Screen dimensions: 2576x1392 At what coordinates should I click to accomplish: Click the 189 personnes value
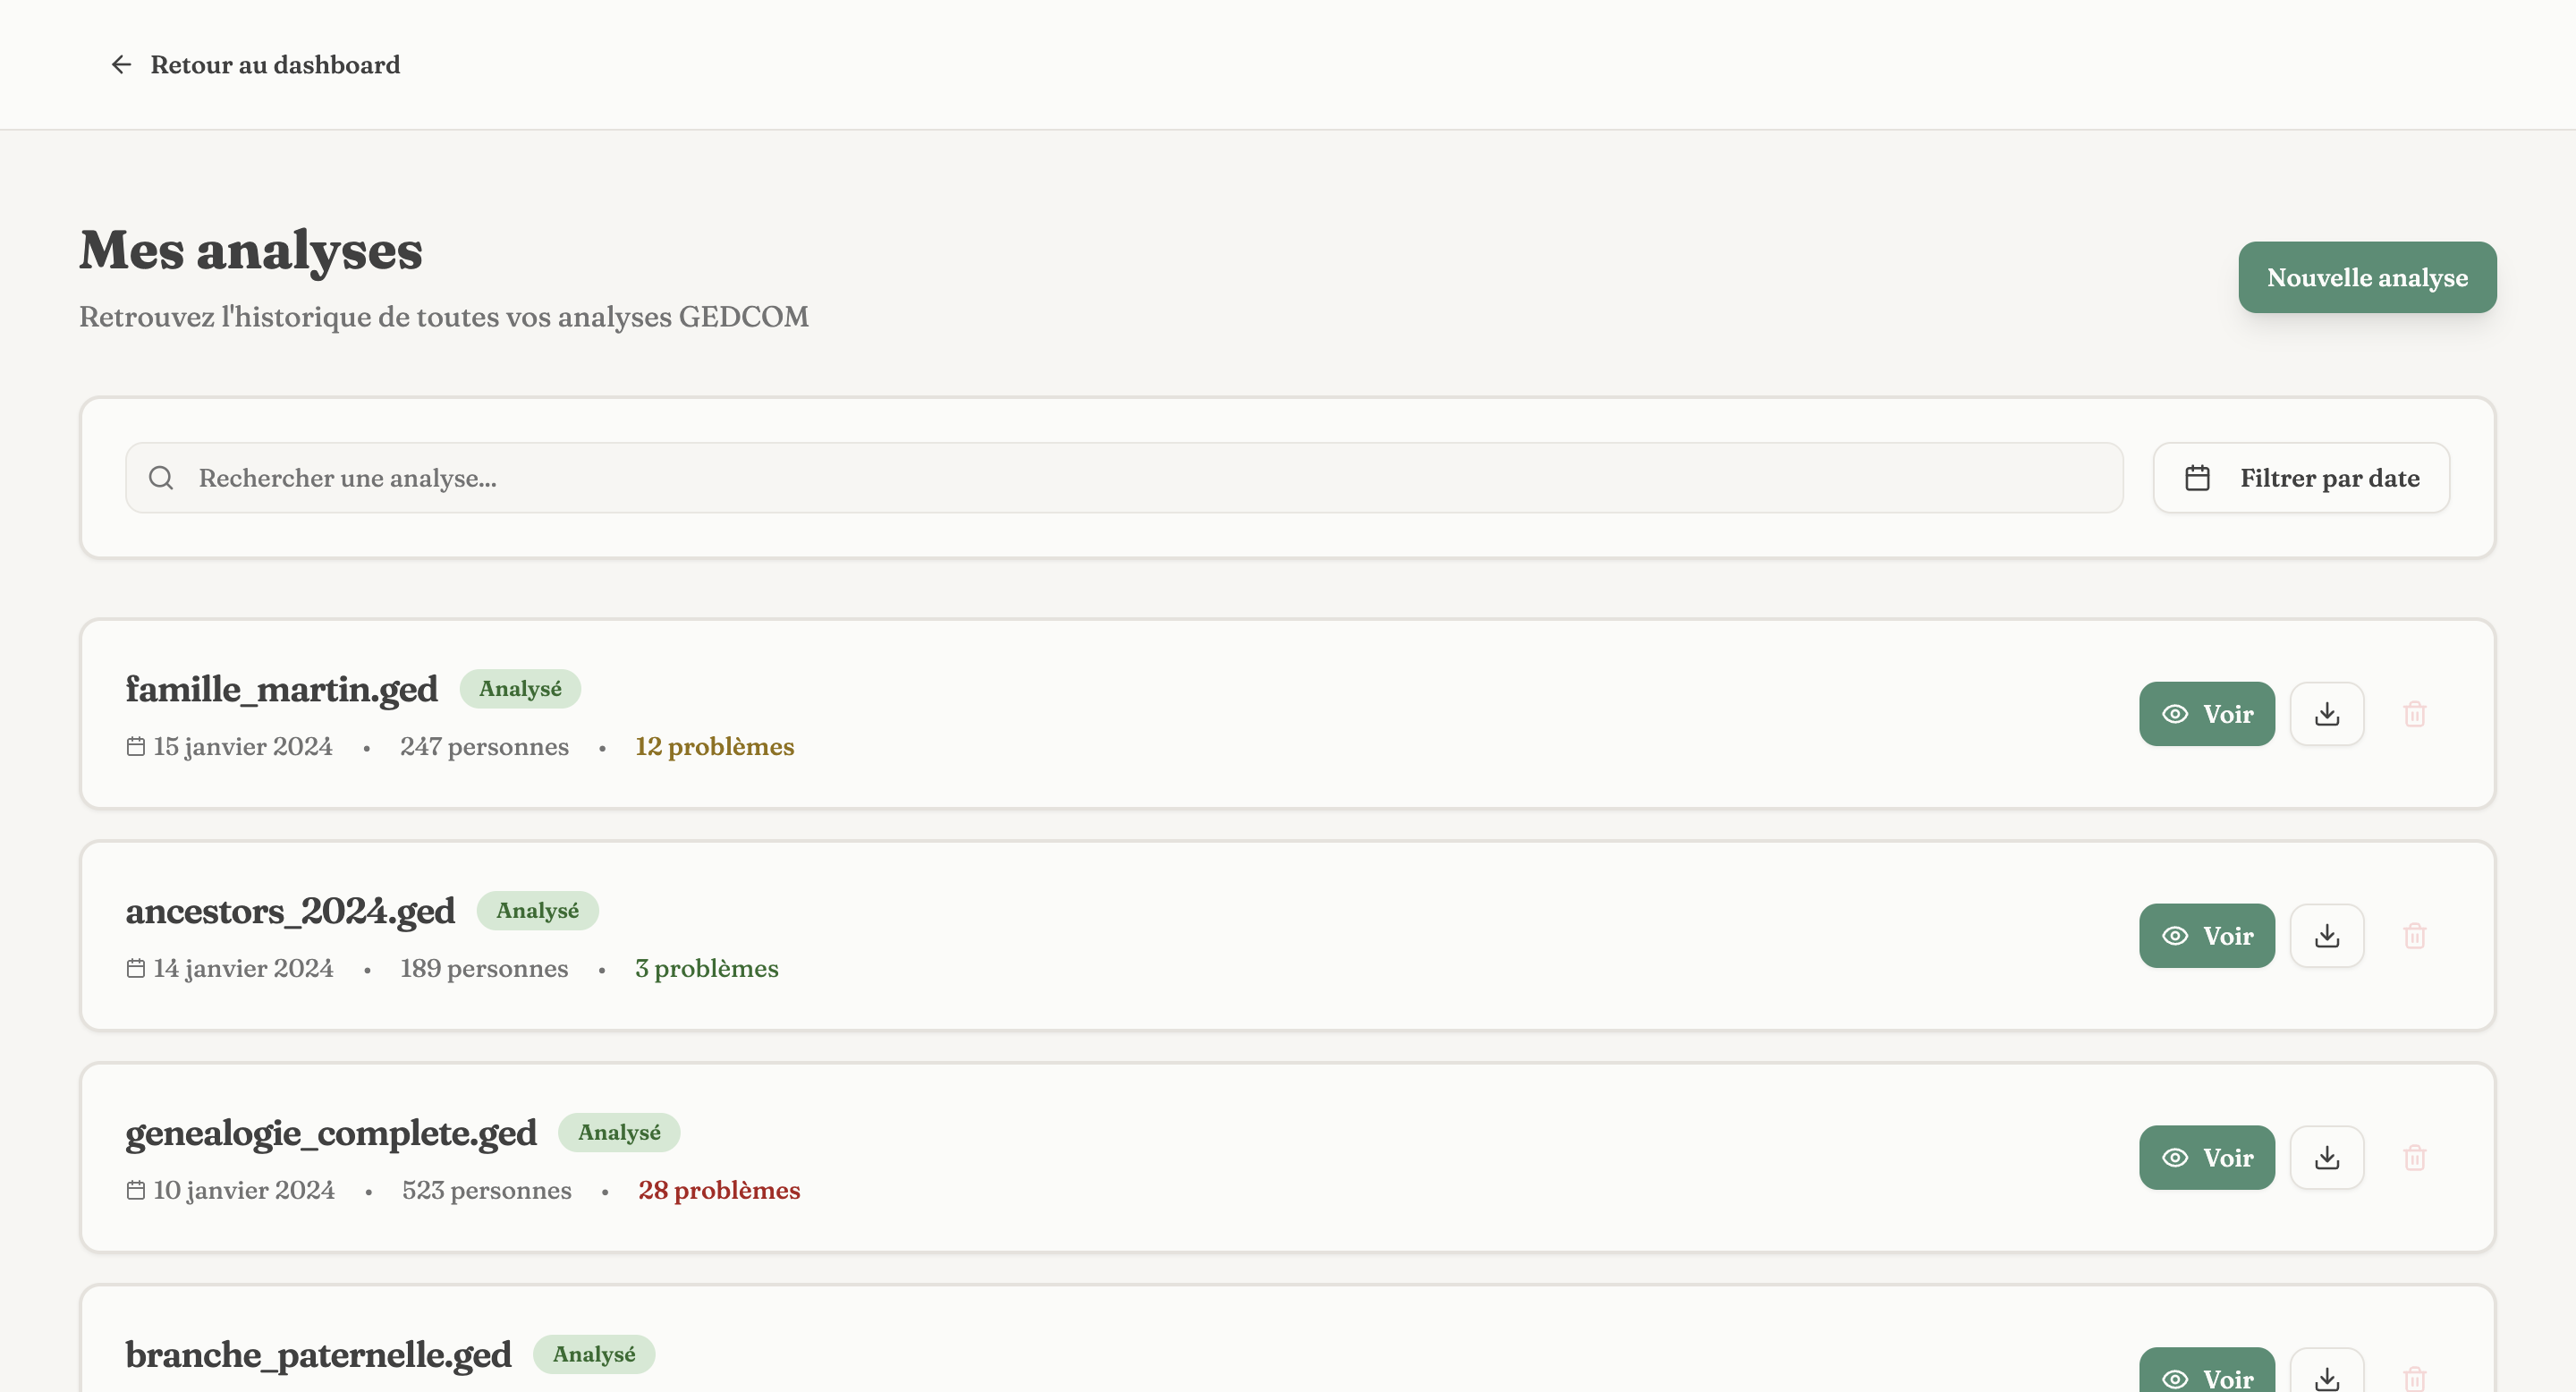tap(484, 969)
